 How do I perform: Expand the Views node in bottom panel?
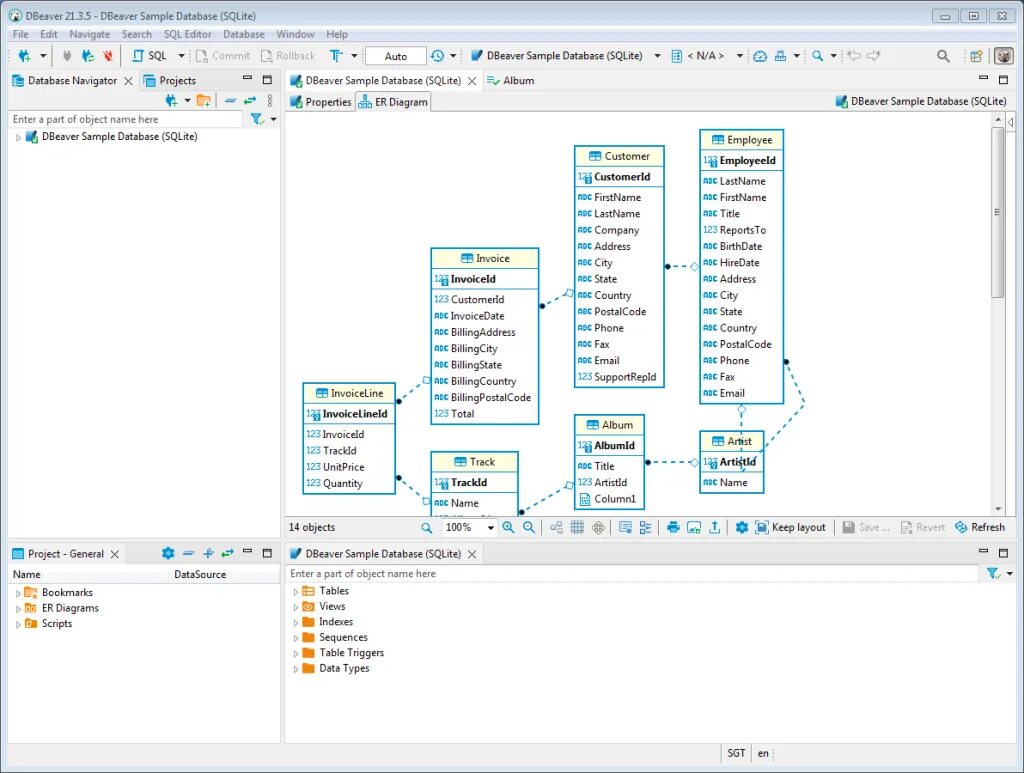pos(295,607)
